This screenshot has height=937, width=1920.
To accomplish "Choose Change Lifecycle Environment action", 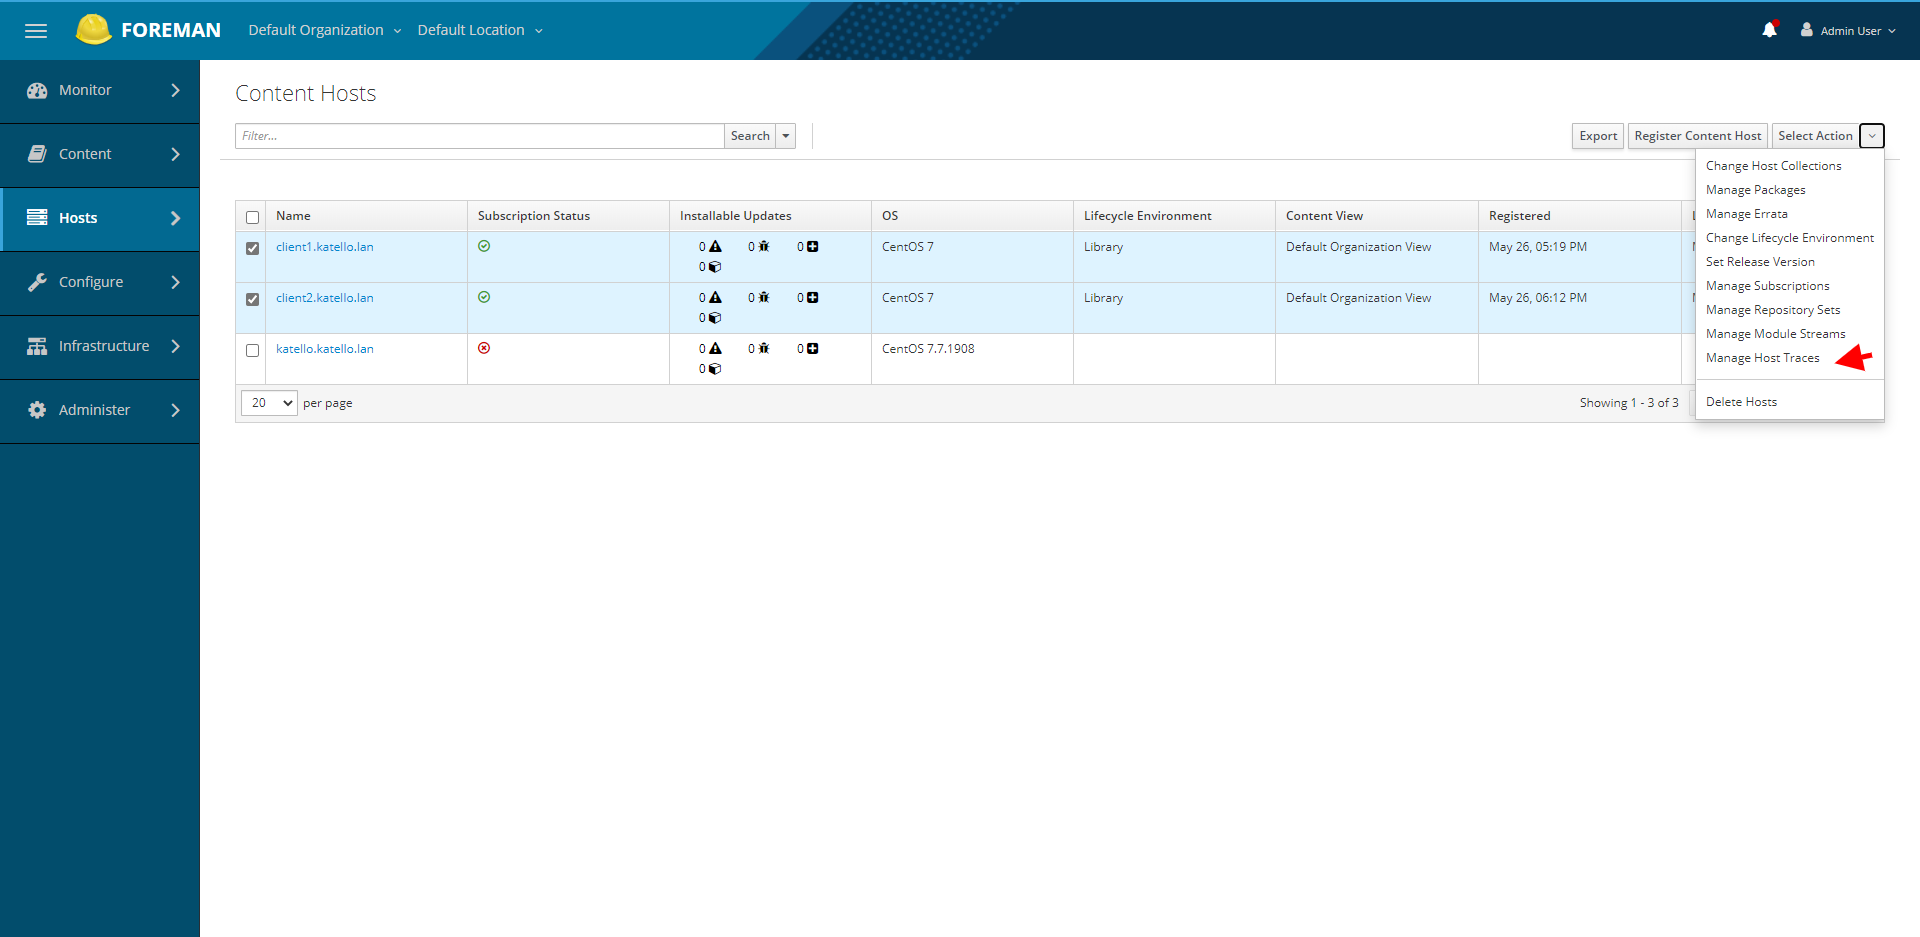I will (x=1789, y=238).
